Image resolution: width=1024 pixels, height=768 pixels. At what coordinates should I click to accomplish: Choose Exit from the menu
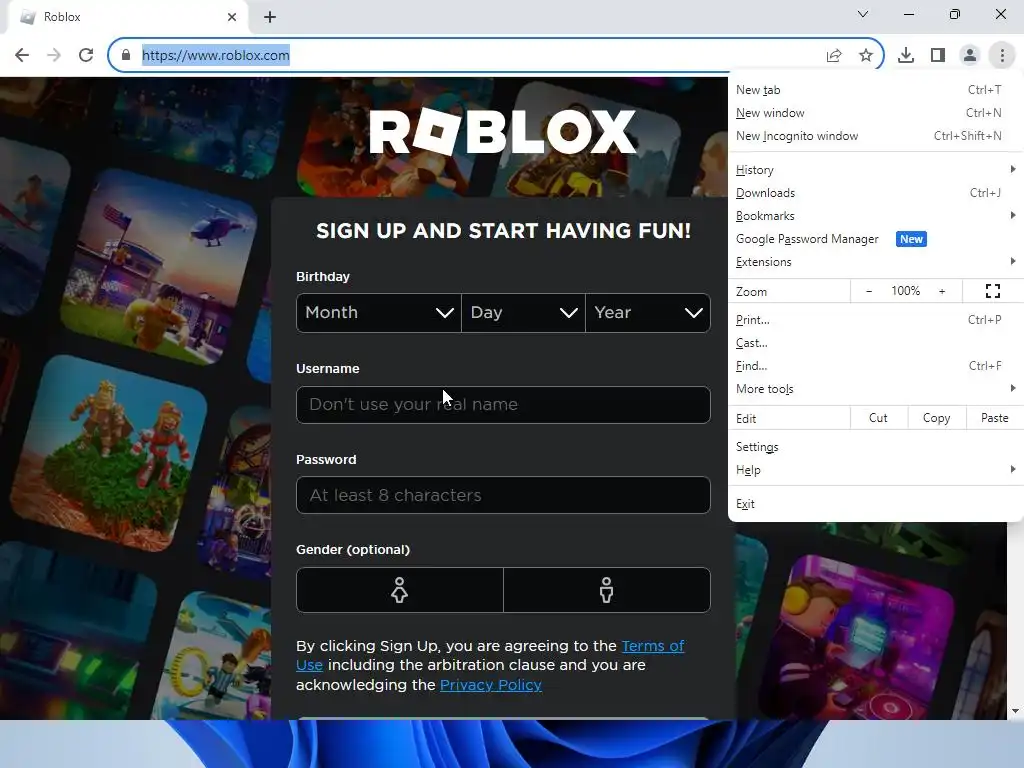(875, 504)
